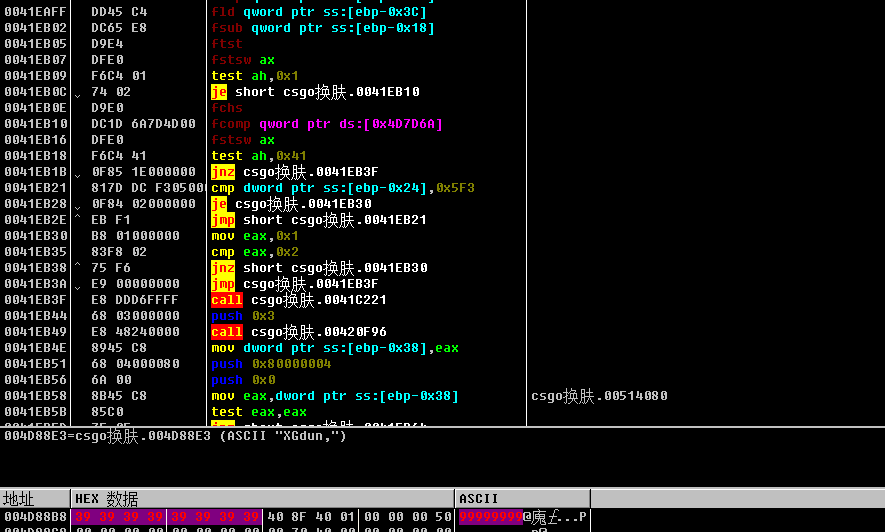
Task: Select address 0041EAFF in disassembly
Action: [x=35, y=12]
